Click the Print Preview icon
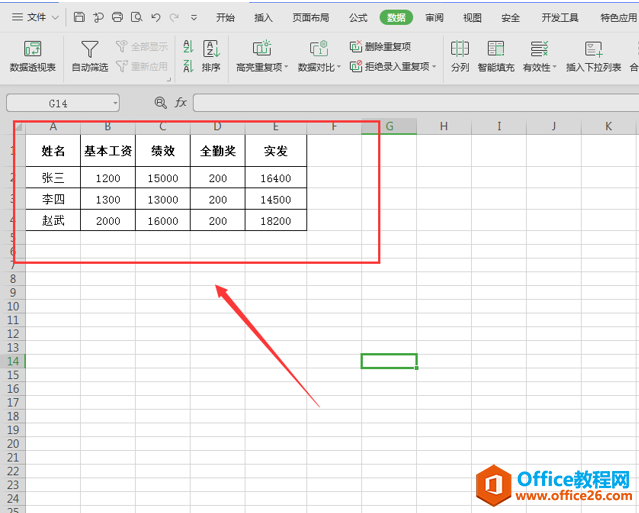The height and width of the screenshot is (513, 639). click(137, 17)
